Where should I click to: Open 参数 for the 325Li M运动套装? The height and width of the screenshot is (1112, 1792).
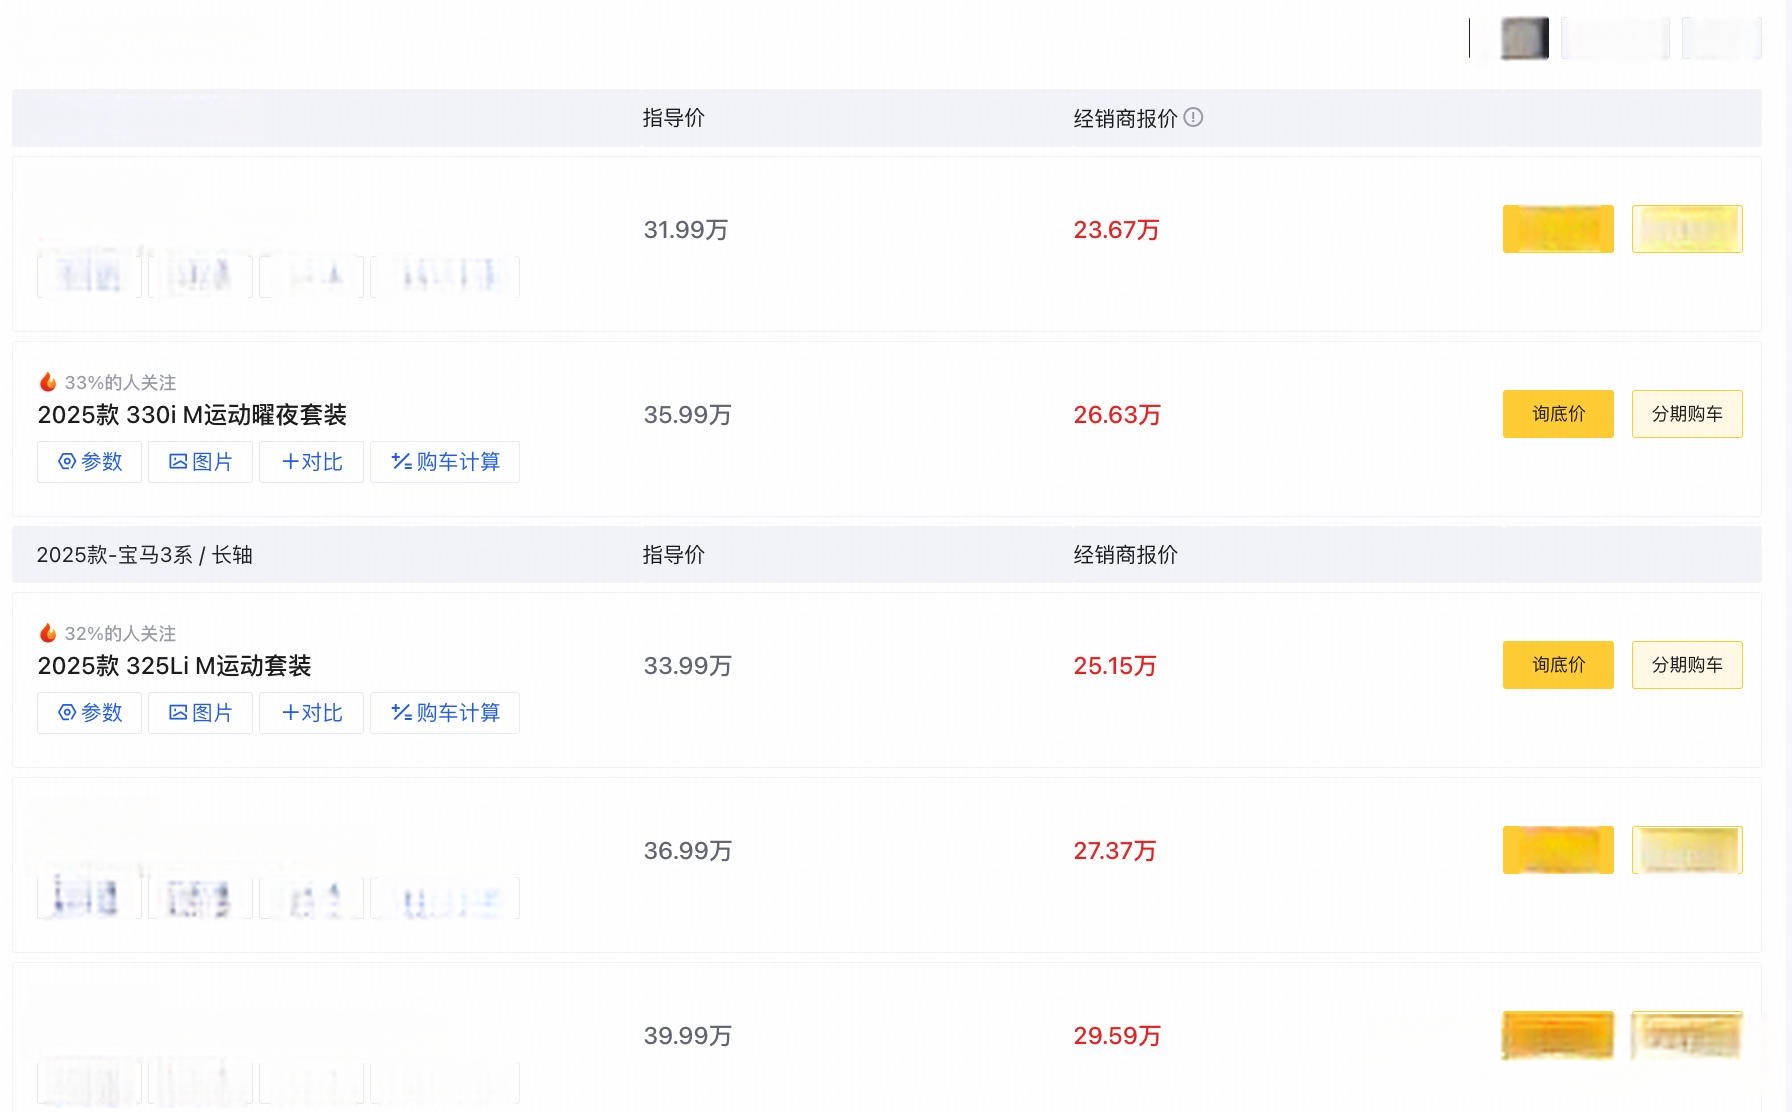click(x=90, y=713)
